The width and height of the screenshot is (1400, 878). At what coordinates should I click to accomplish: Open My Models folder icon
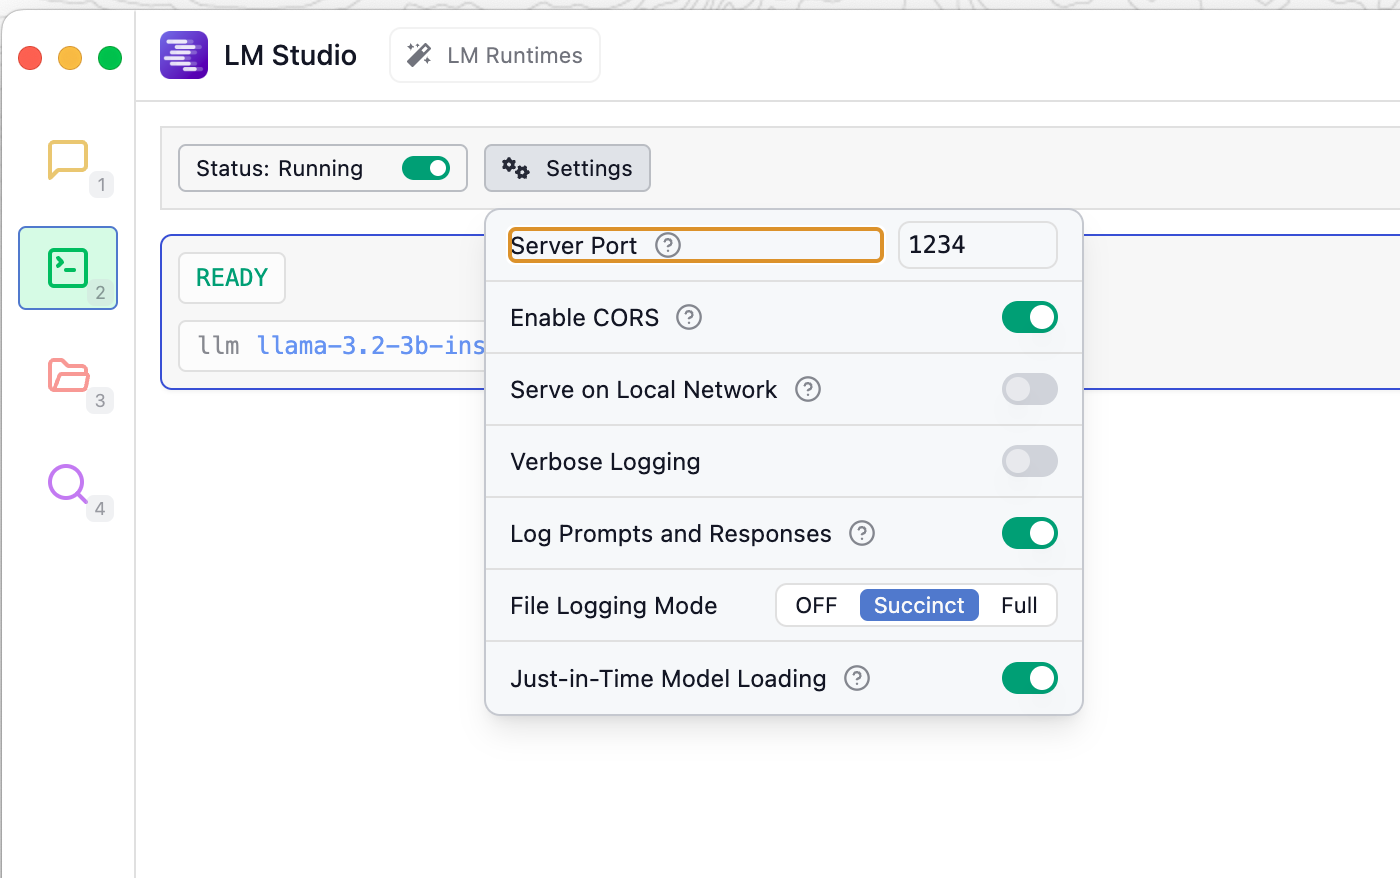pyautogui.click(x=68, y=376)
